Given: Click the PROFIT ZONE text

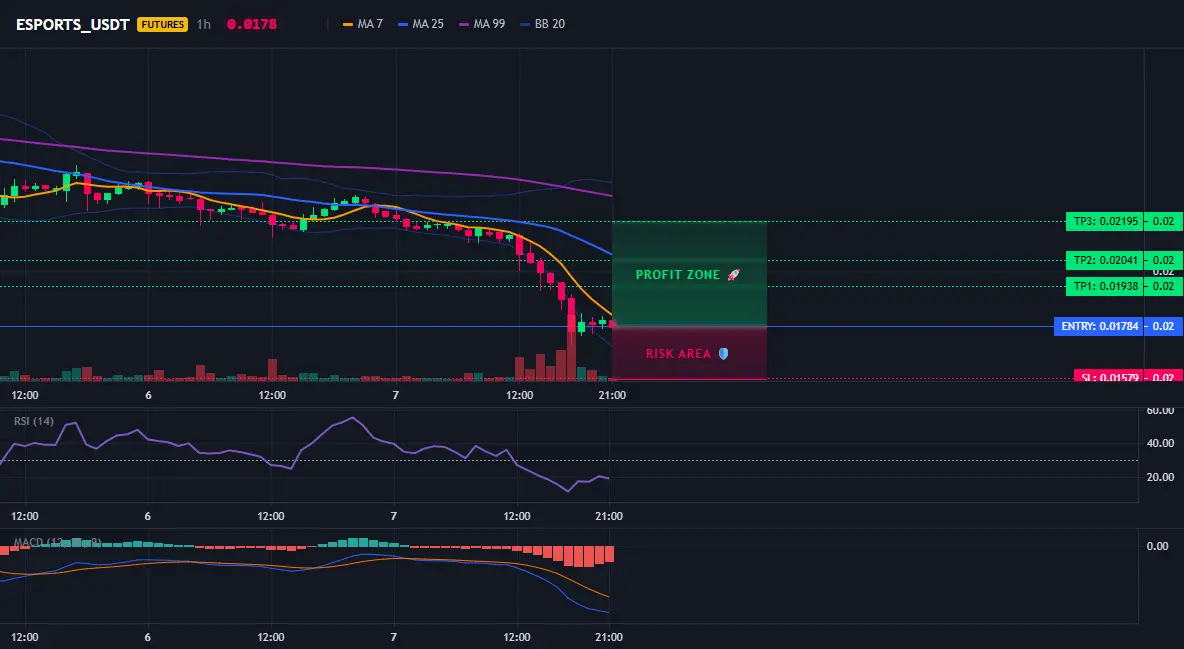Looking at the screenshot, I should tap(677, 275).
